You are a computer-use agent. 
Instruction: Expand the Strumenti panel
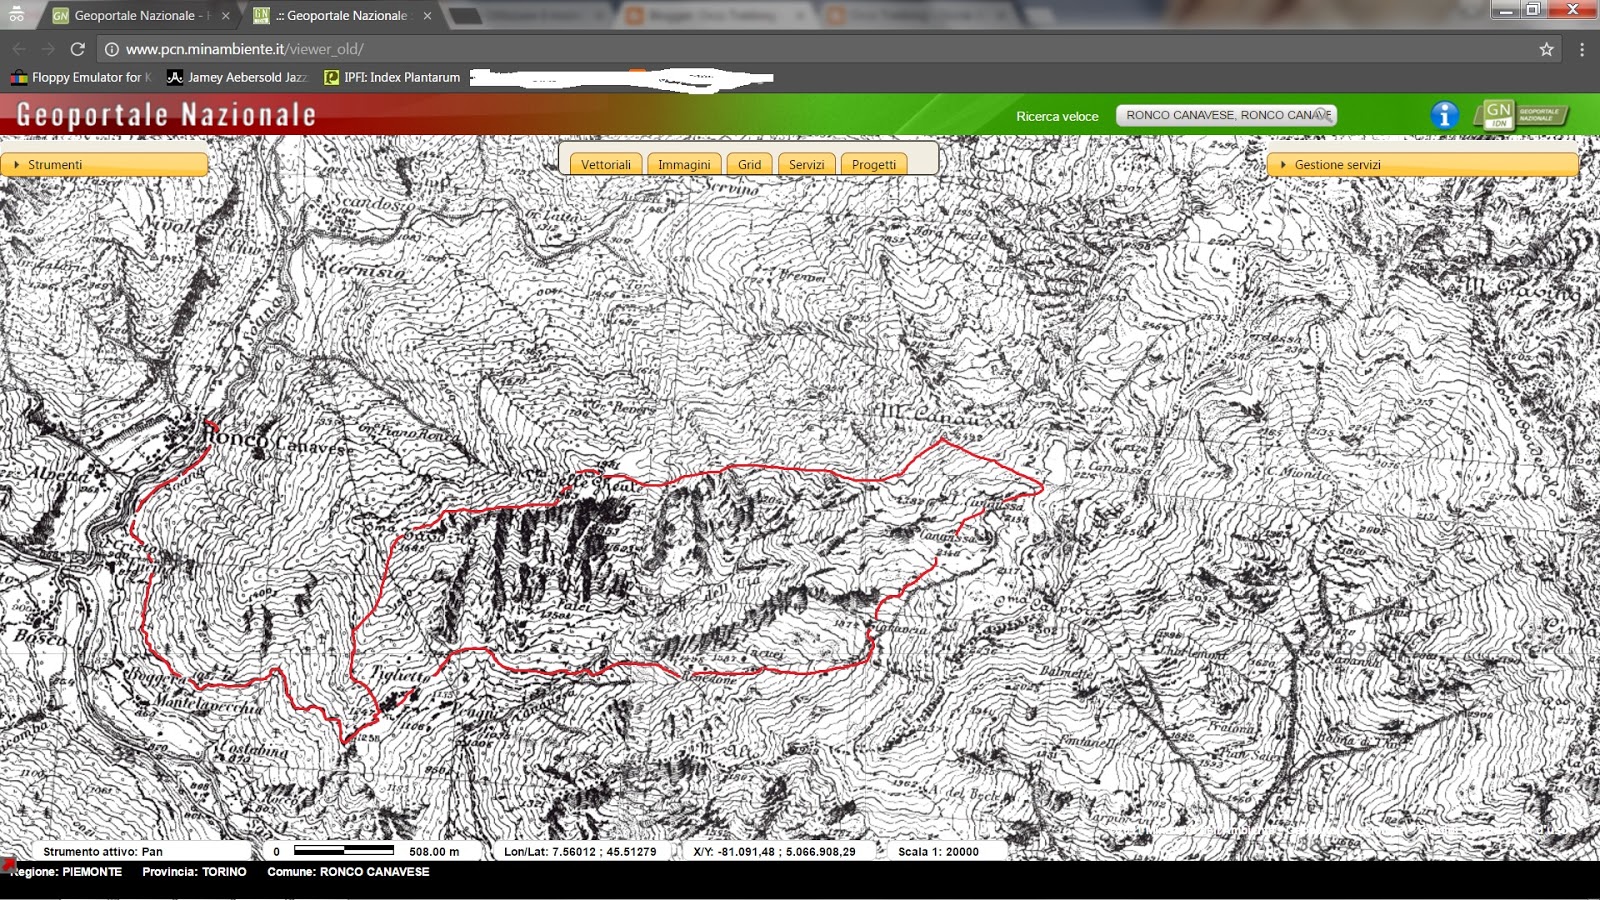tap(104, 164)
